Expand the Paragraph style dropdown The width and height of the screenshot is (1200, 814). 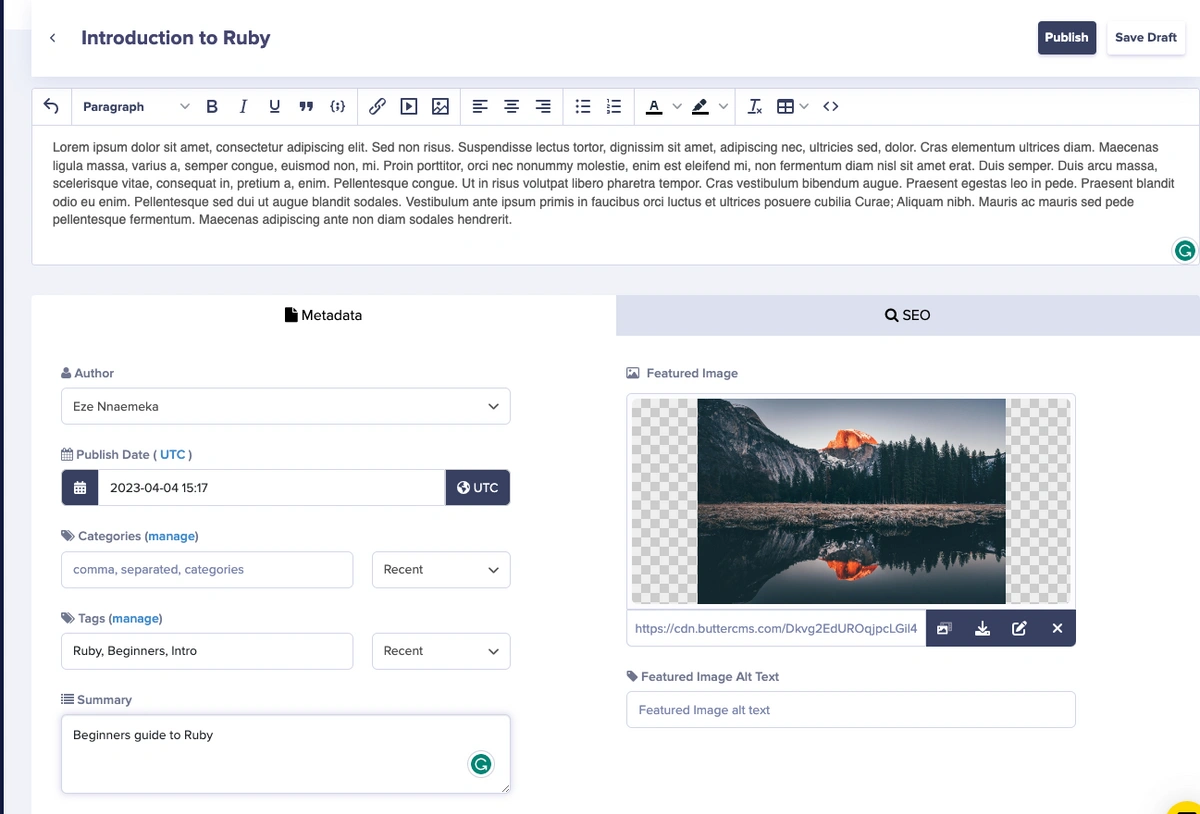pos(135,106)
